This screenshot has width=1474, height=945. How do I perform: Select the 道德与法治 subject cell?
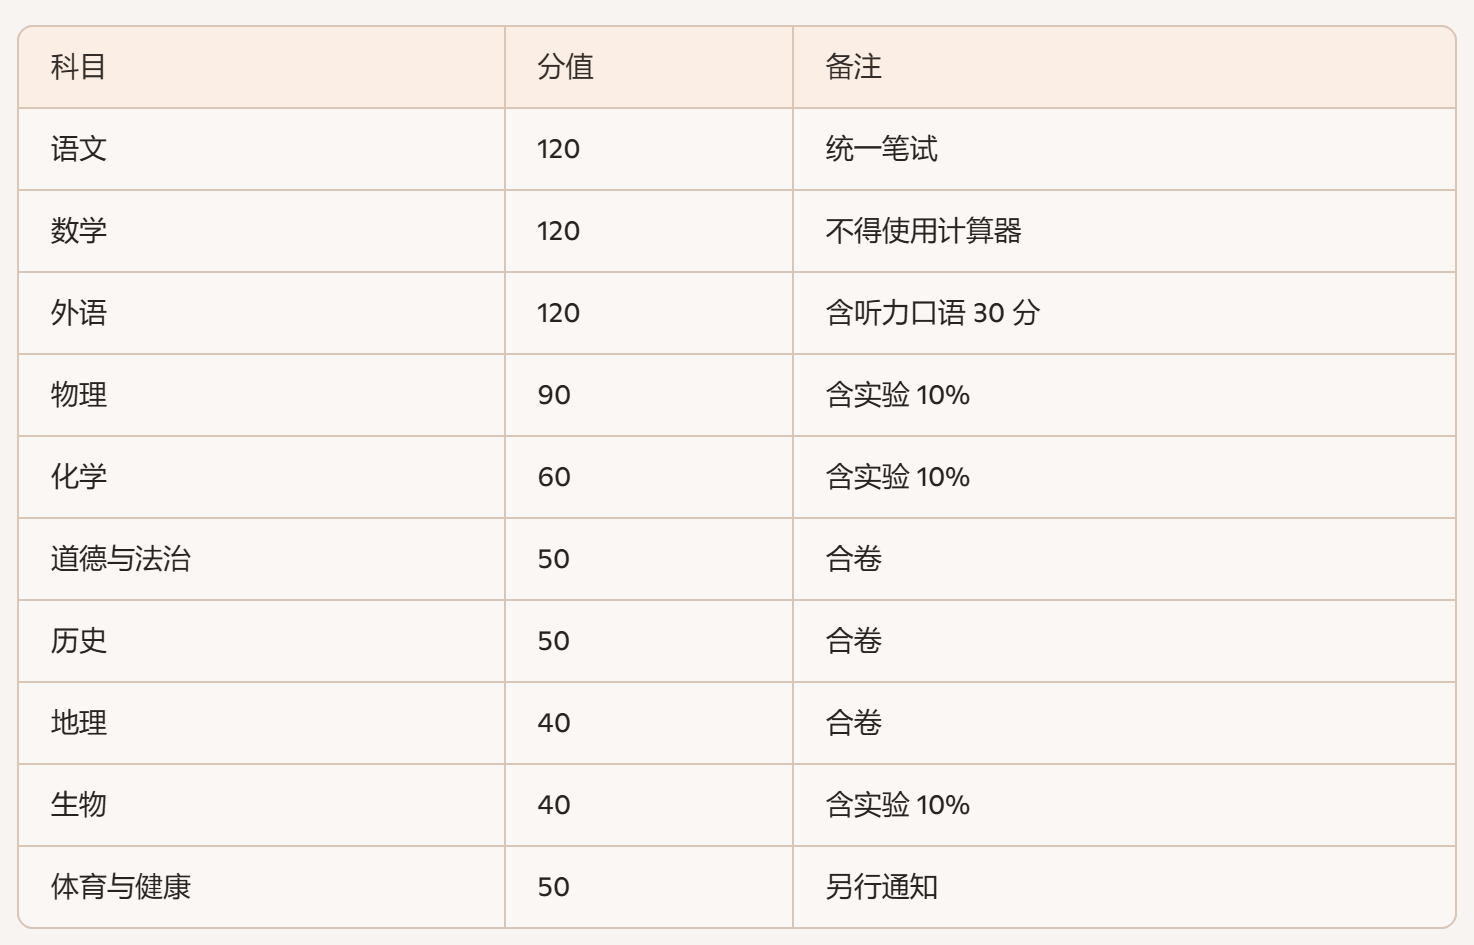[120, 559]
